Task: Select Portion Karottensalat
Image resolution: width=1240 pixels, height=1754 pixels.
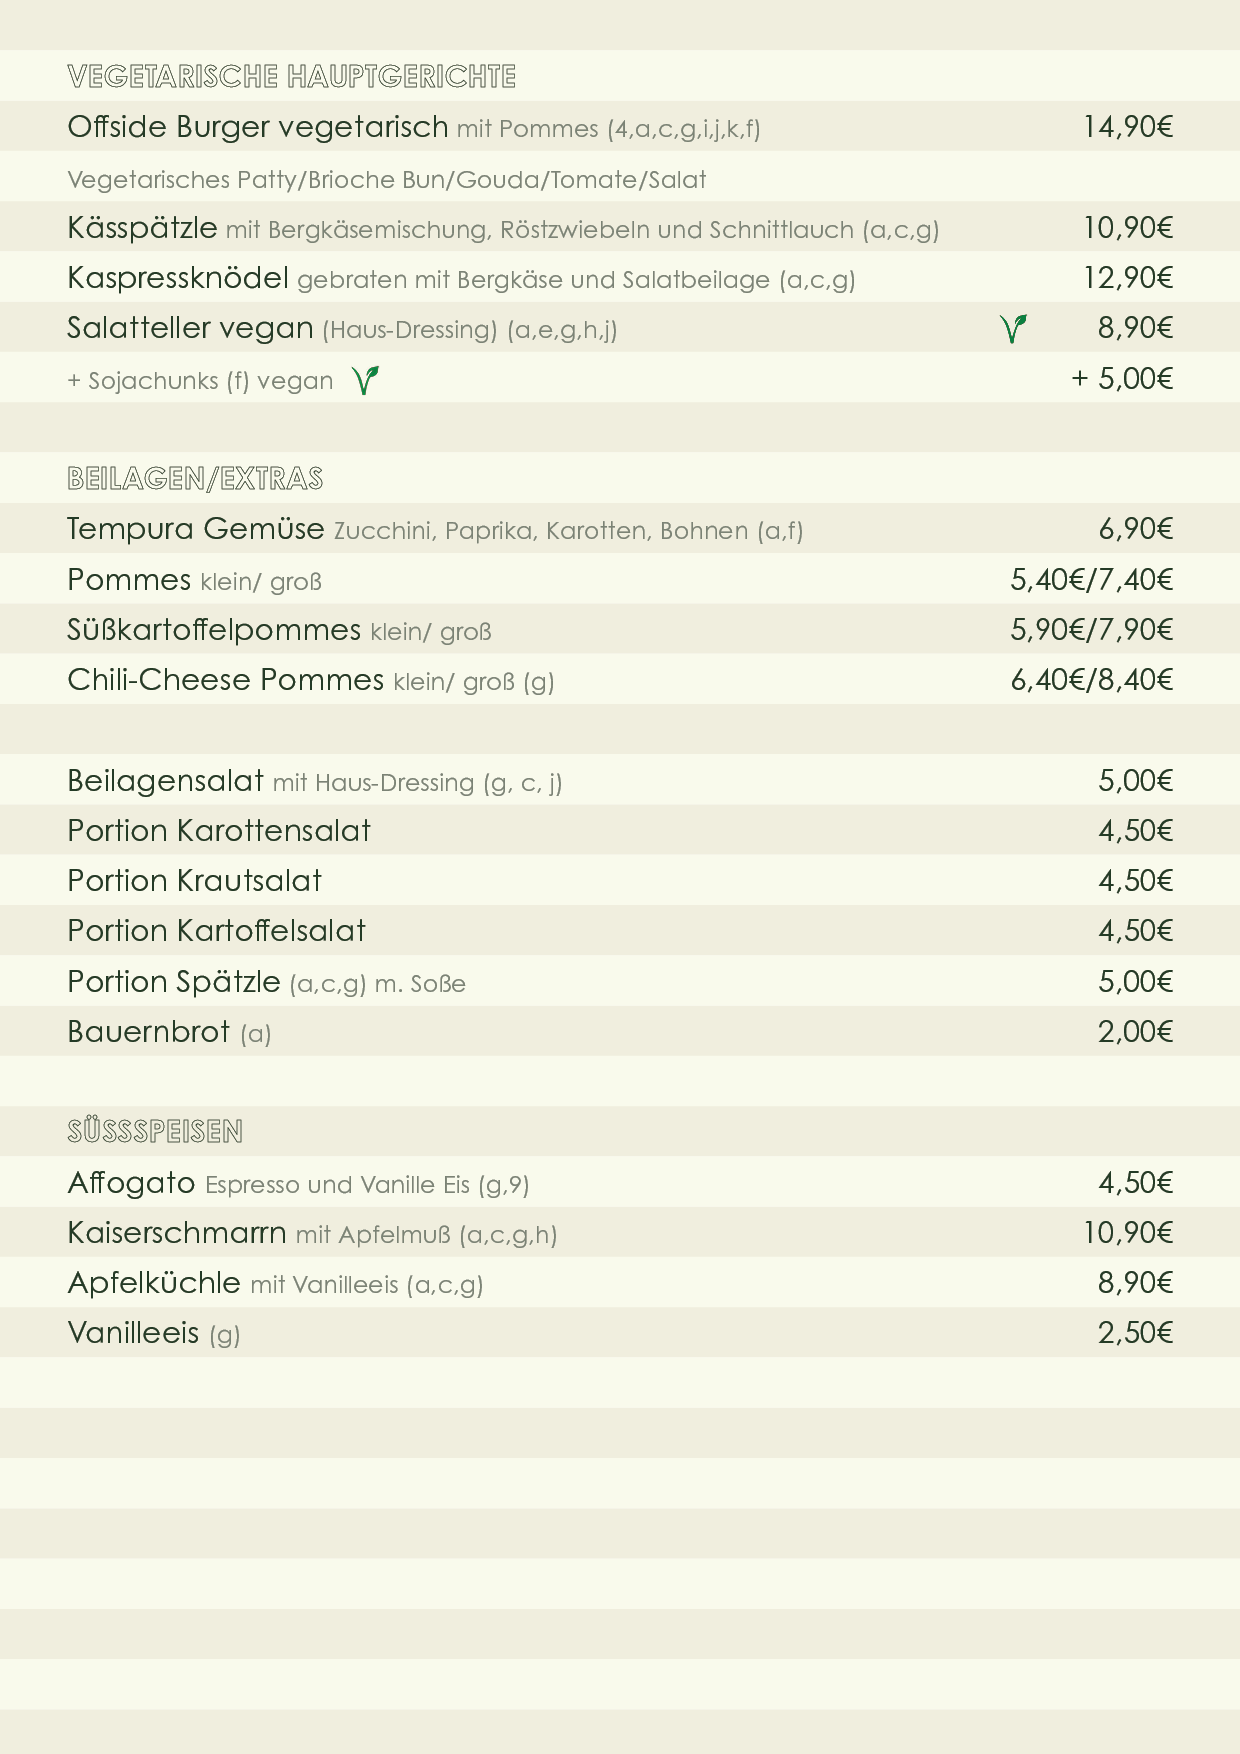Action: (219, 831)
